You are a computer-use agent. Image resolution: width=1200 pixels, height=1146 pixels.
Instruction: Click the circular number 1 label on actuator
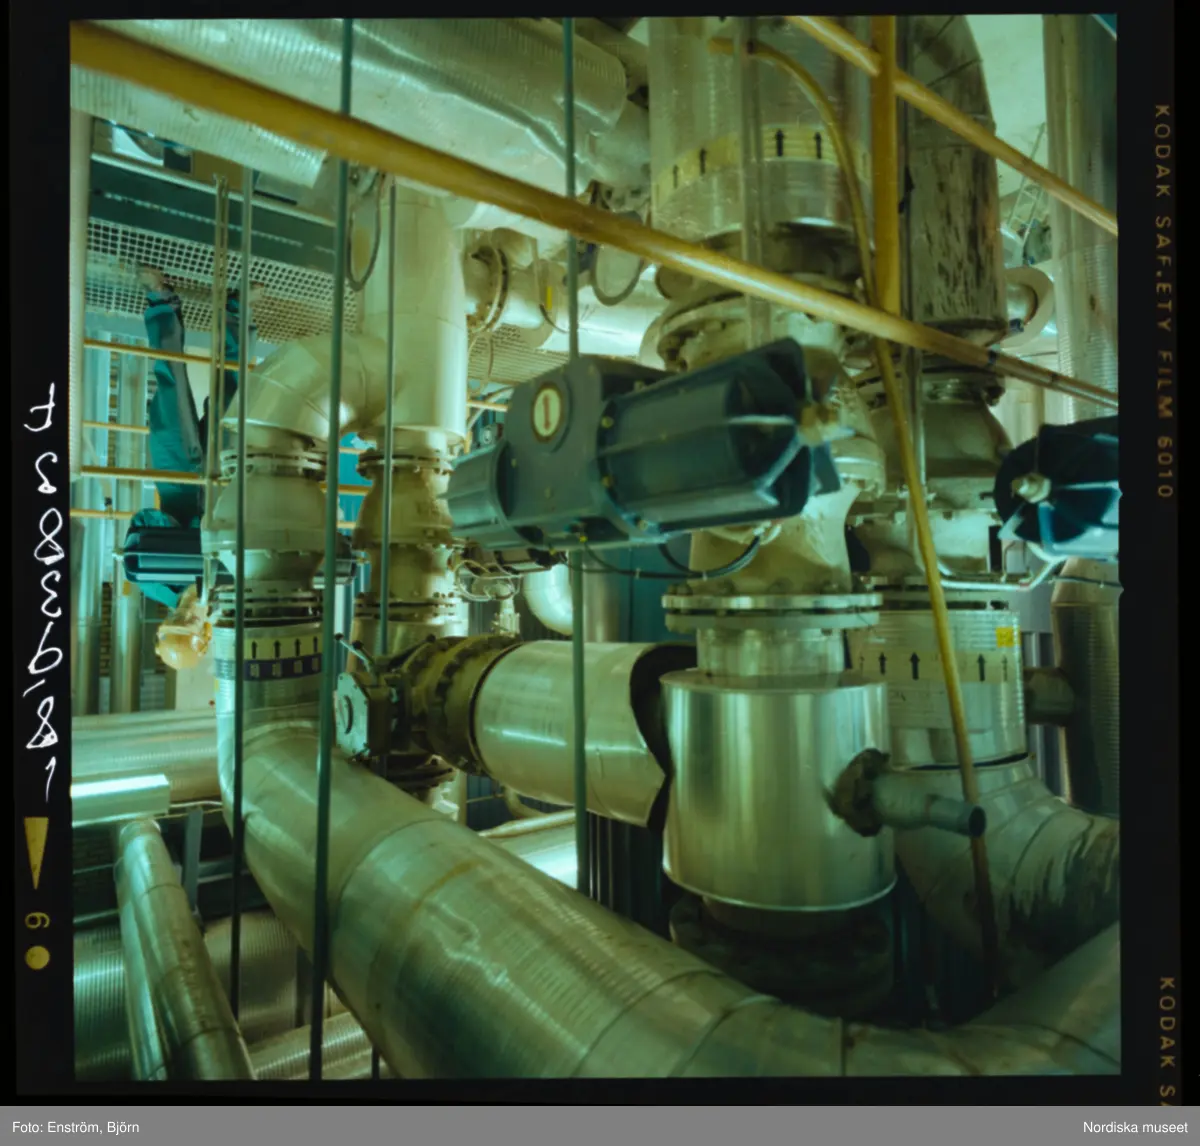[x=546, y=412]
